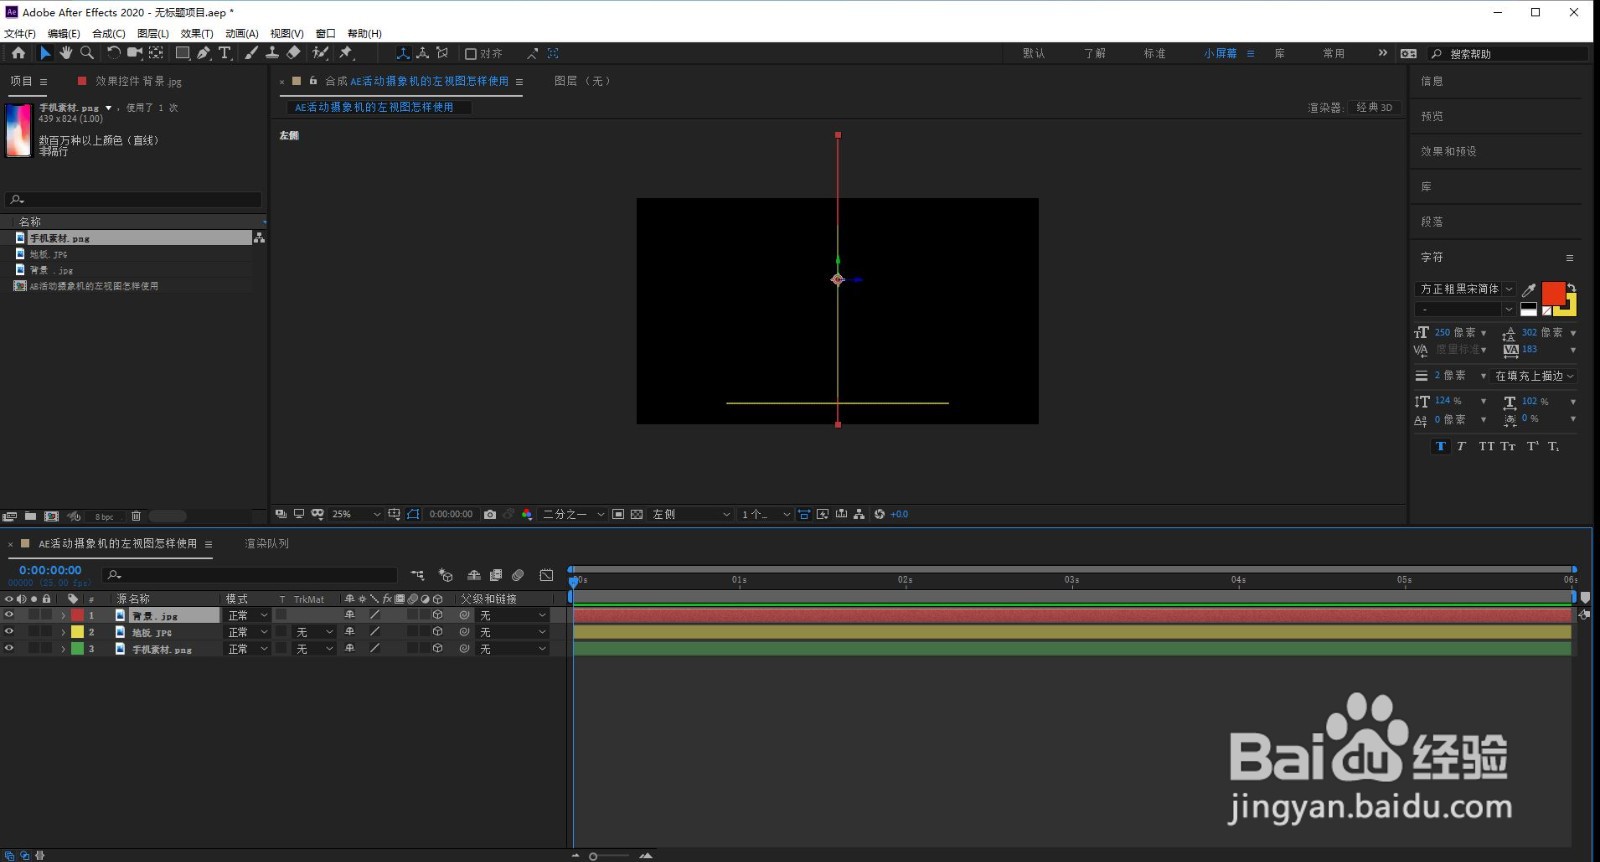The image size is (1600, 862).
Task: Select the Rotation tool
Action: click(x=113, y=53)
